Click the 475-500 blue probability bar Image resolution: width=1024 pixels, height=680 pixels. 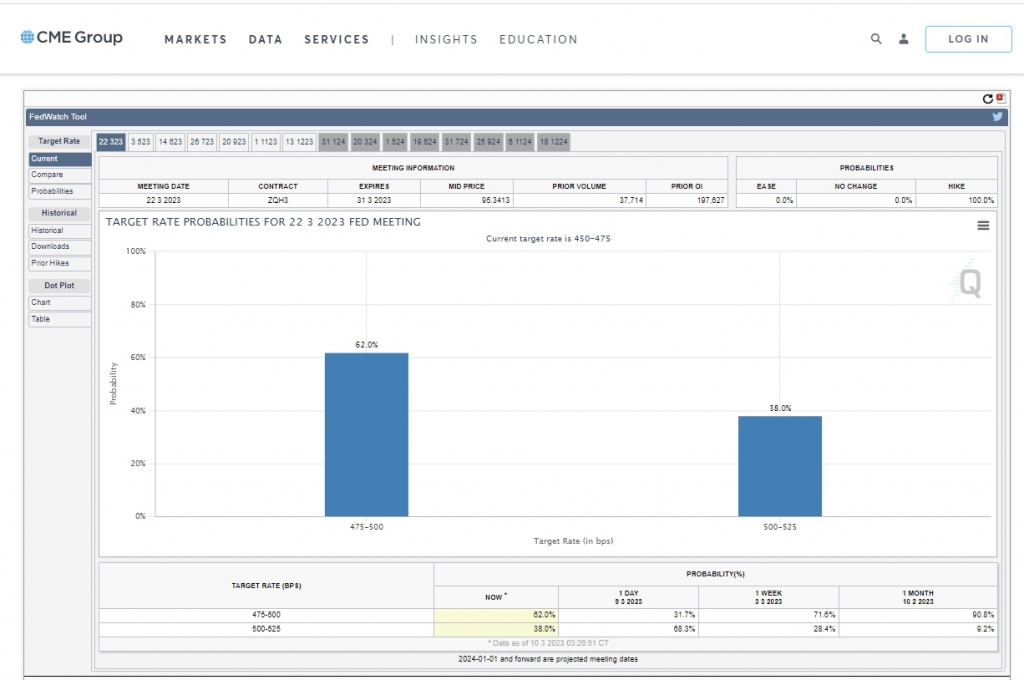point(366,433)
